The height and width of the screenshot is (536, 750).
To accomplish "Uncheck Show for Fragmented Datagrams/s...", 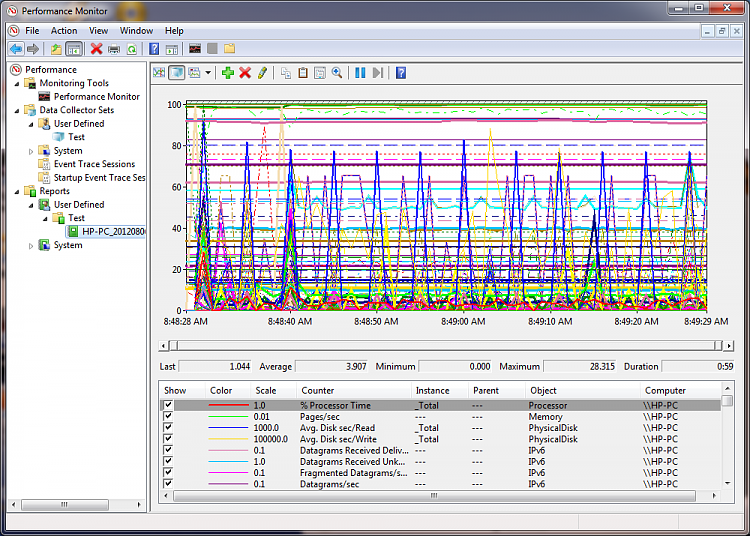I will point(168,472).
